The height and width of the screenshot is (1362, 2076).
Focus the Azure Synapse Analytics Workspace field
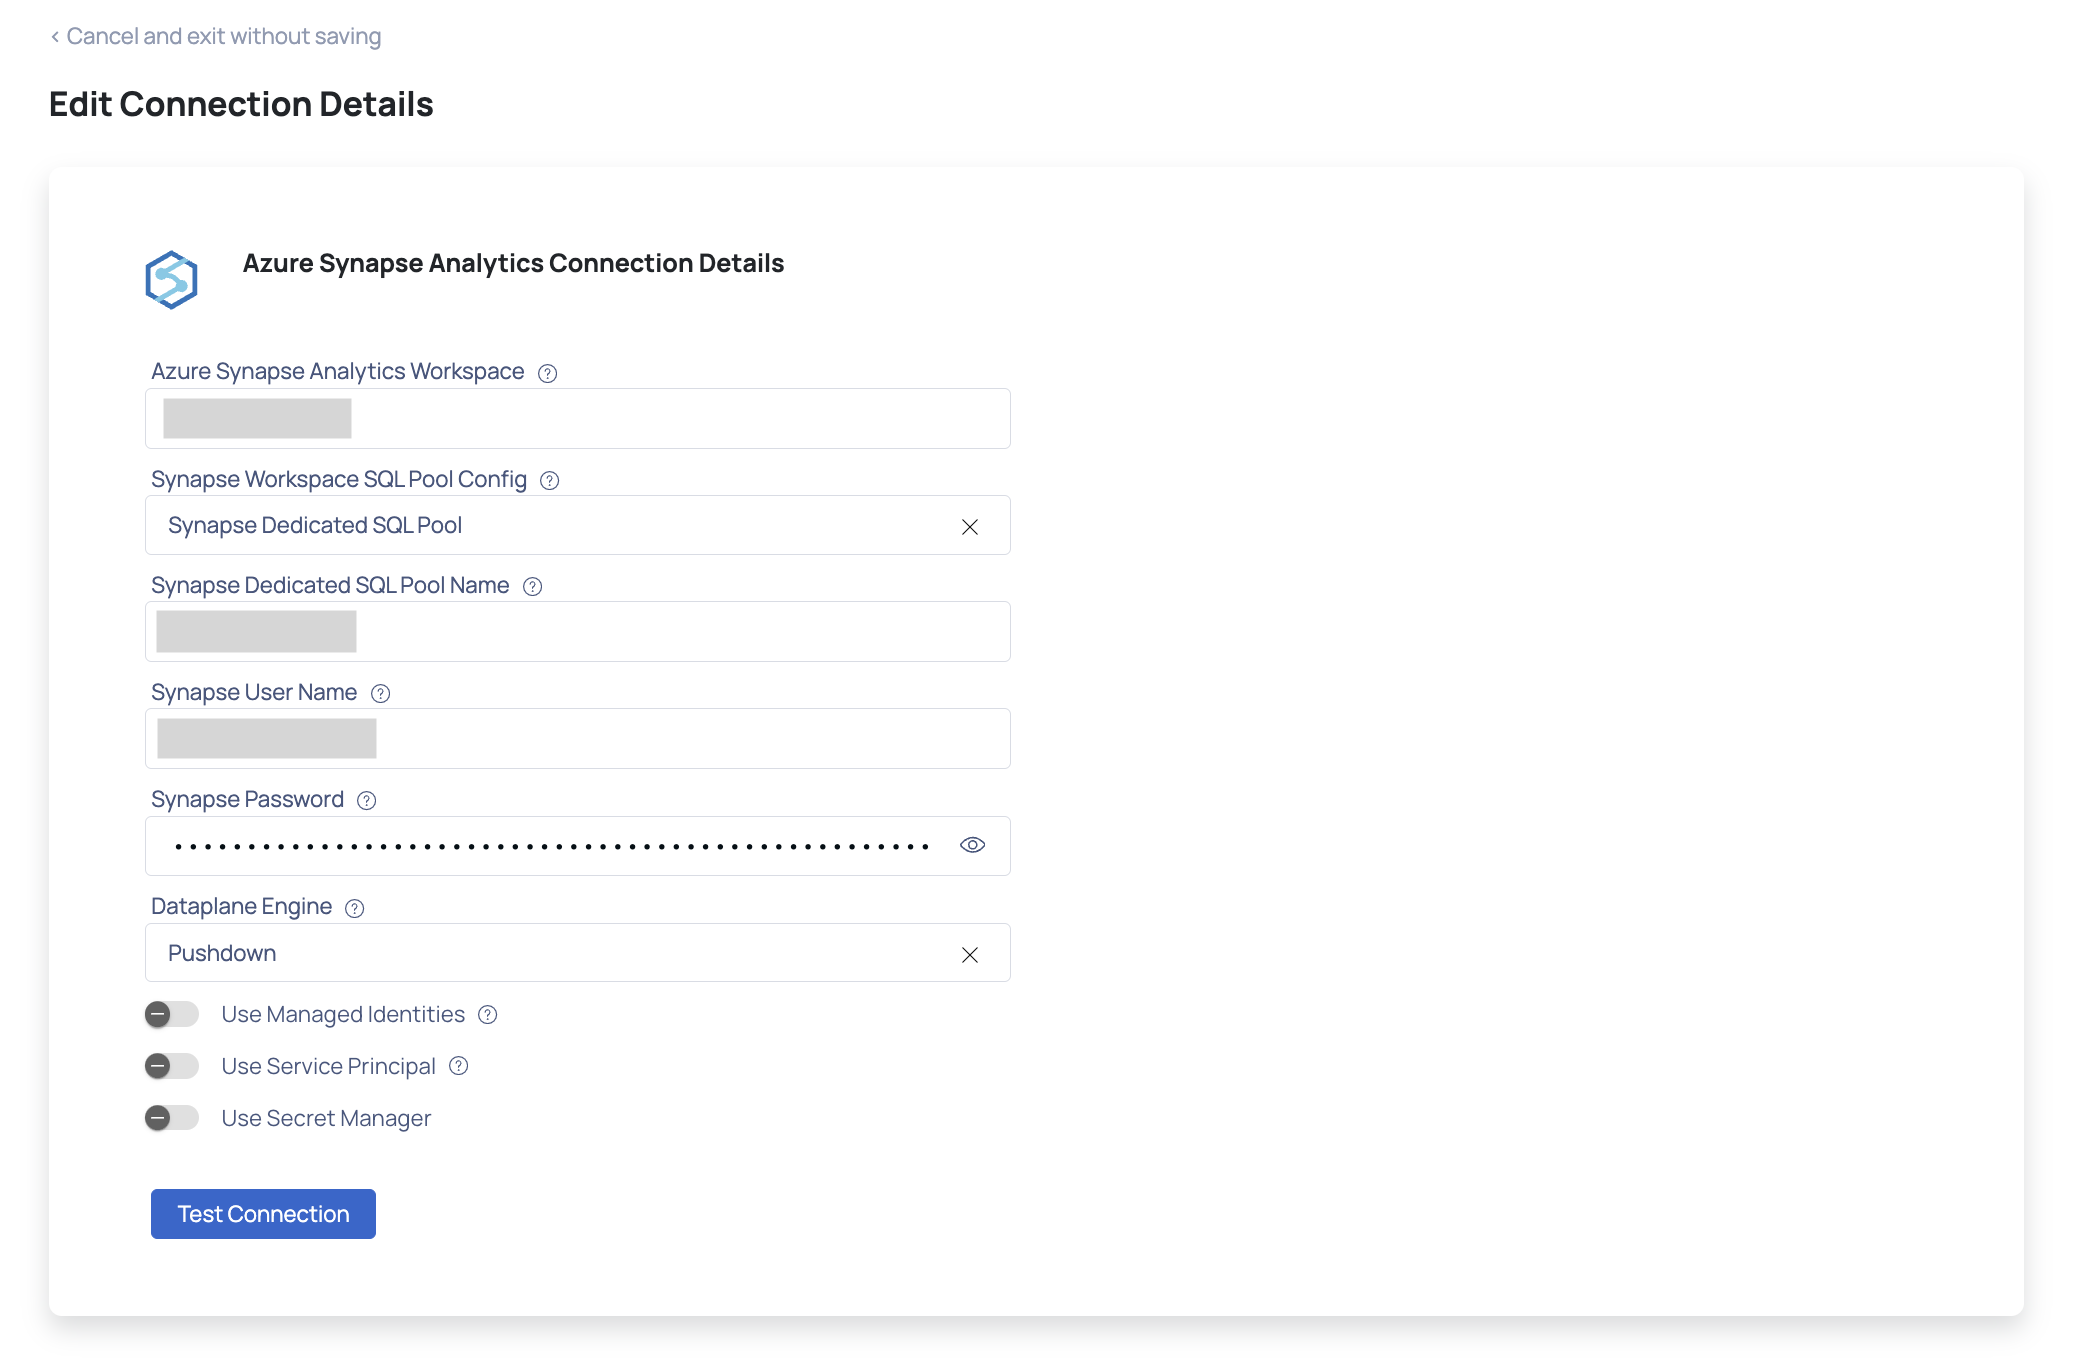tap(577, 418)
